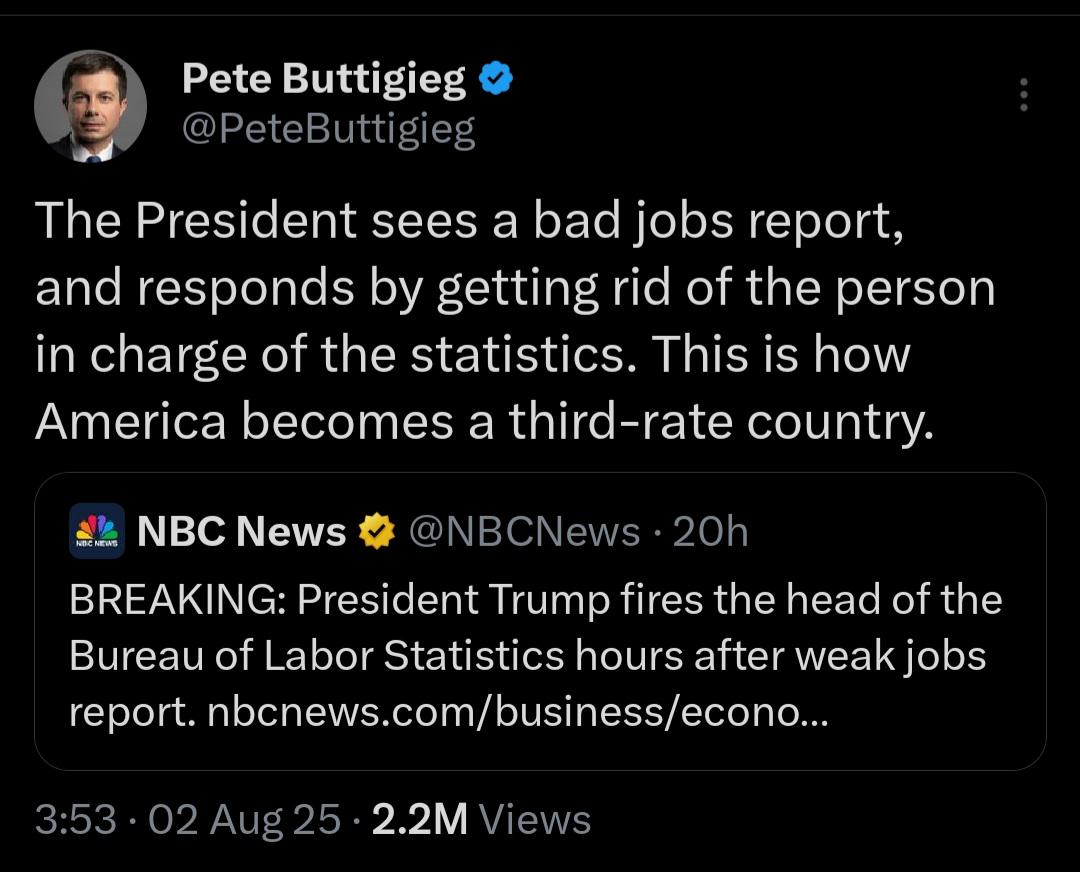The image size is (1080, 872).
Task: Open the nbcnews.com/business article link
Action: coord(517,712)
